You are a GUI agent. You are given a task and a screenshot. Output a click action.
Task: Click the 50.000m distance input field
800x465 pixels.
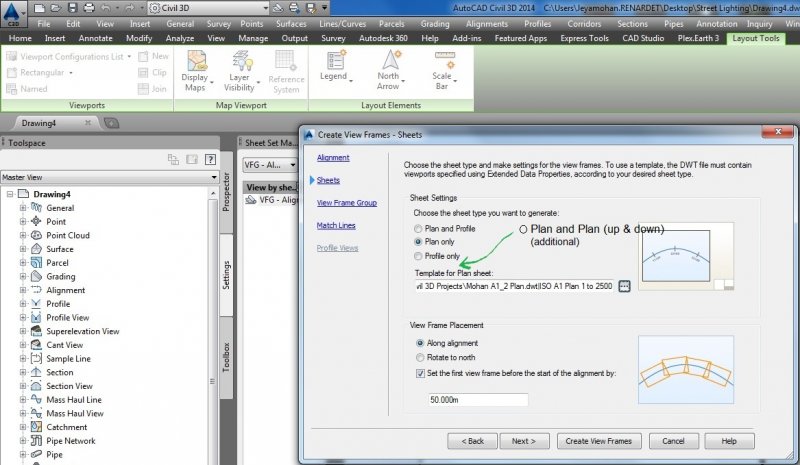(478, 400)
